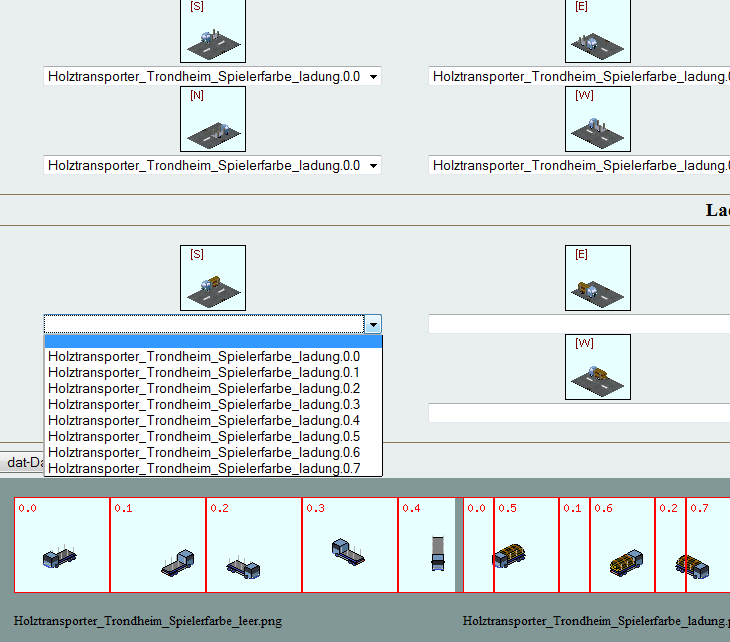
Task: Click the loaded [E] truck preview image
Action: click(597, 278)
